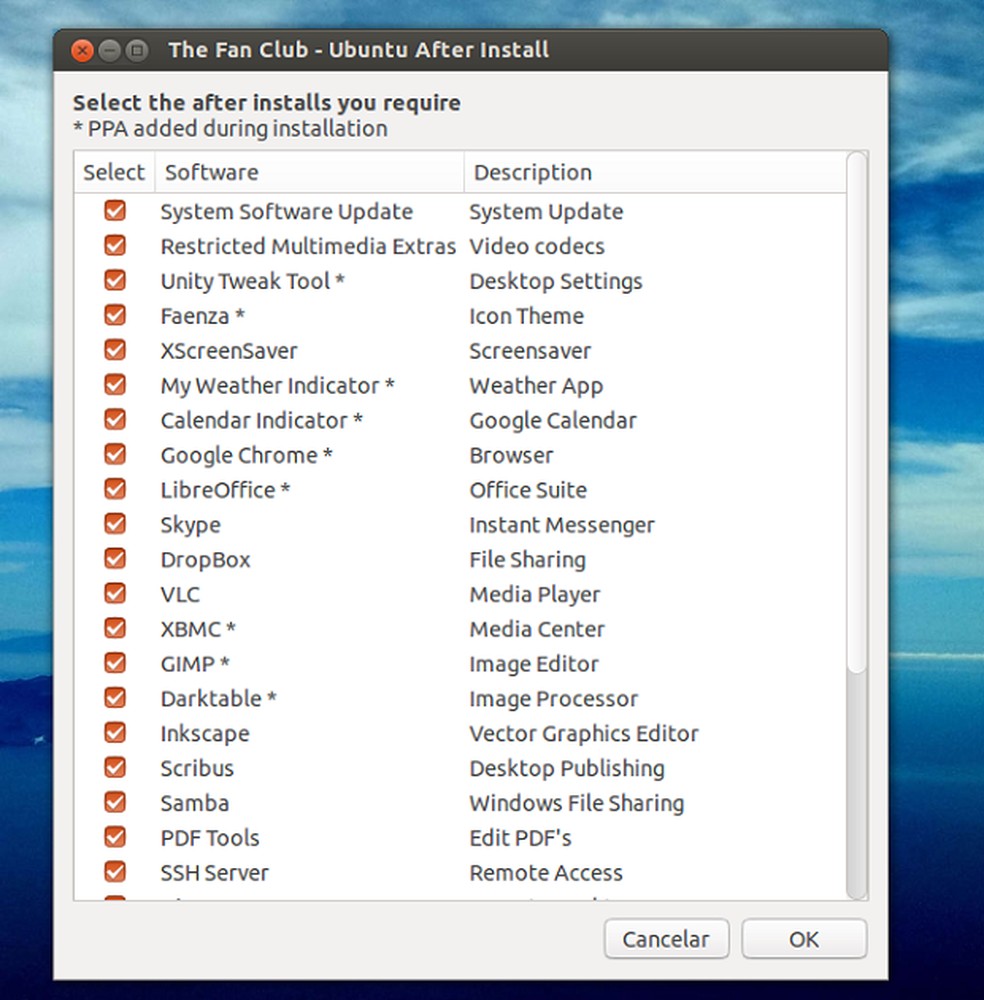Uncheck the System Software Update checkbox

[115, 210]
